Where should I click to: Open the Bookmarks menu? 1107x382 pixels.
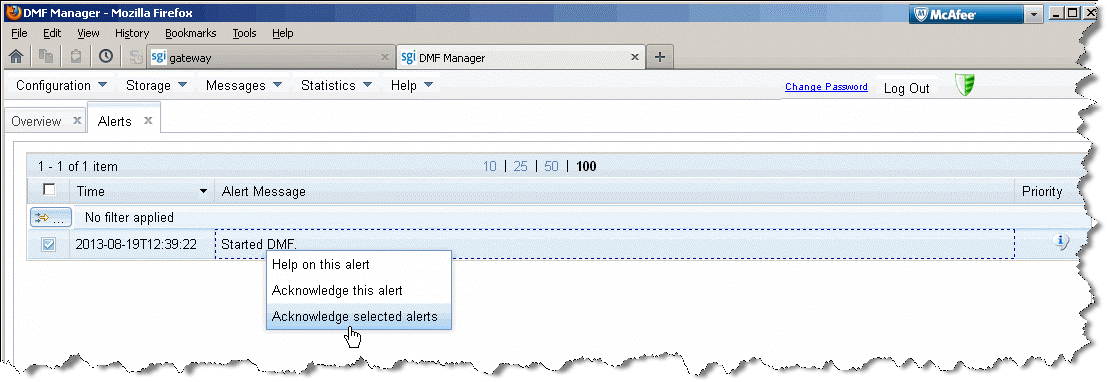(191, 33)
